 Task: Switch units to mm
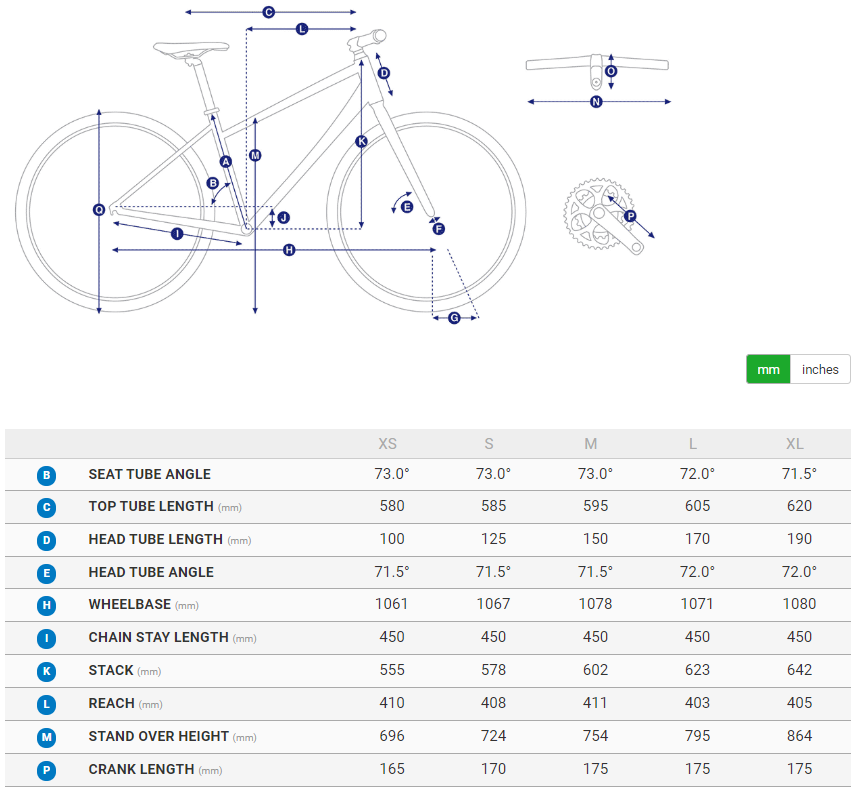click(768, 370)
